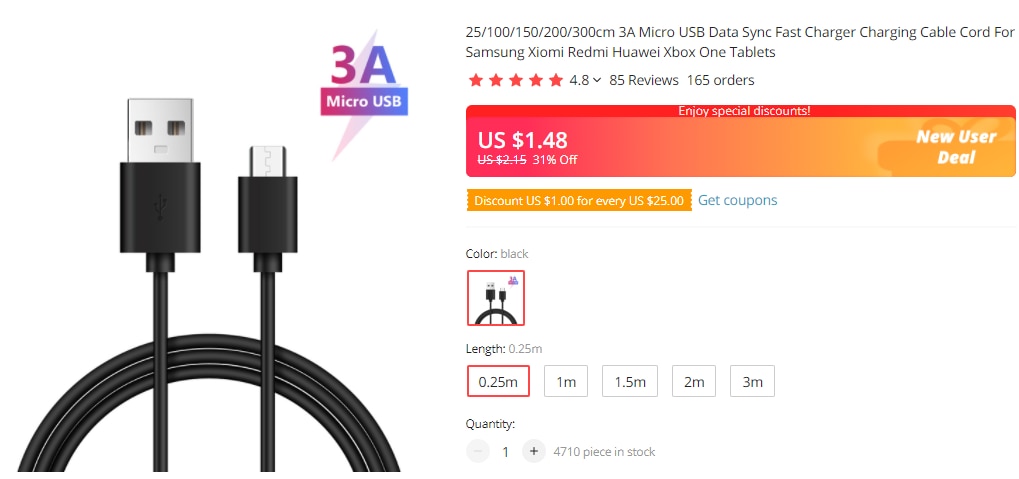Screen dimensions: 1019x479
Task: Choose the 2m length option
Action: (x=694, y=382)
